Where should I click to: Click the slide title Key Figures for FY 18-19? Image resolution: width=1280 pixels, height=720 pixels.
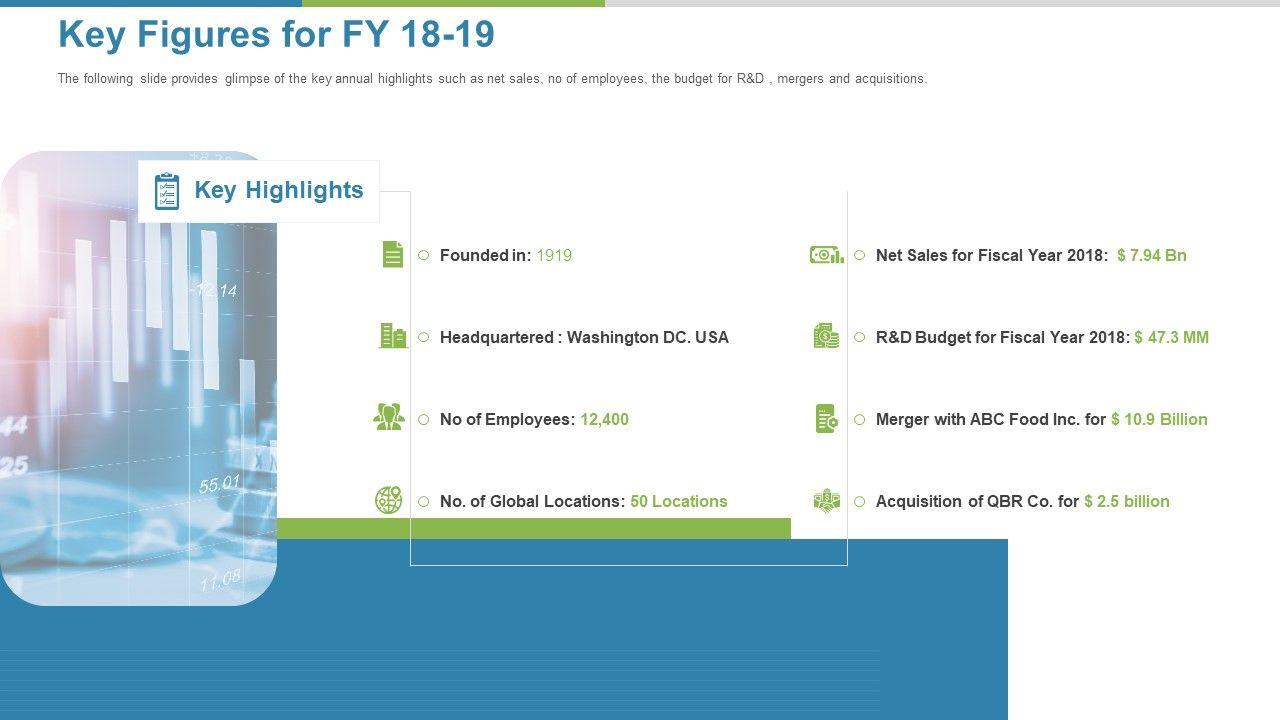[x=277, y=35]
